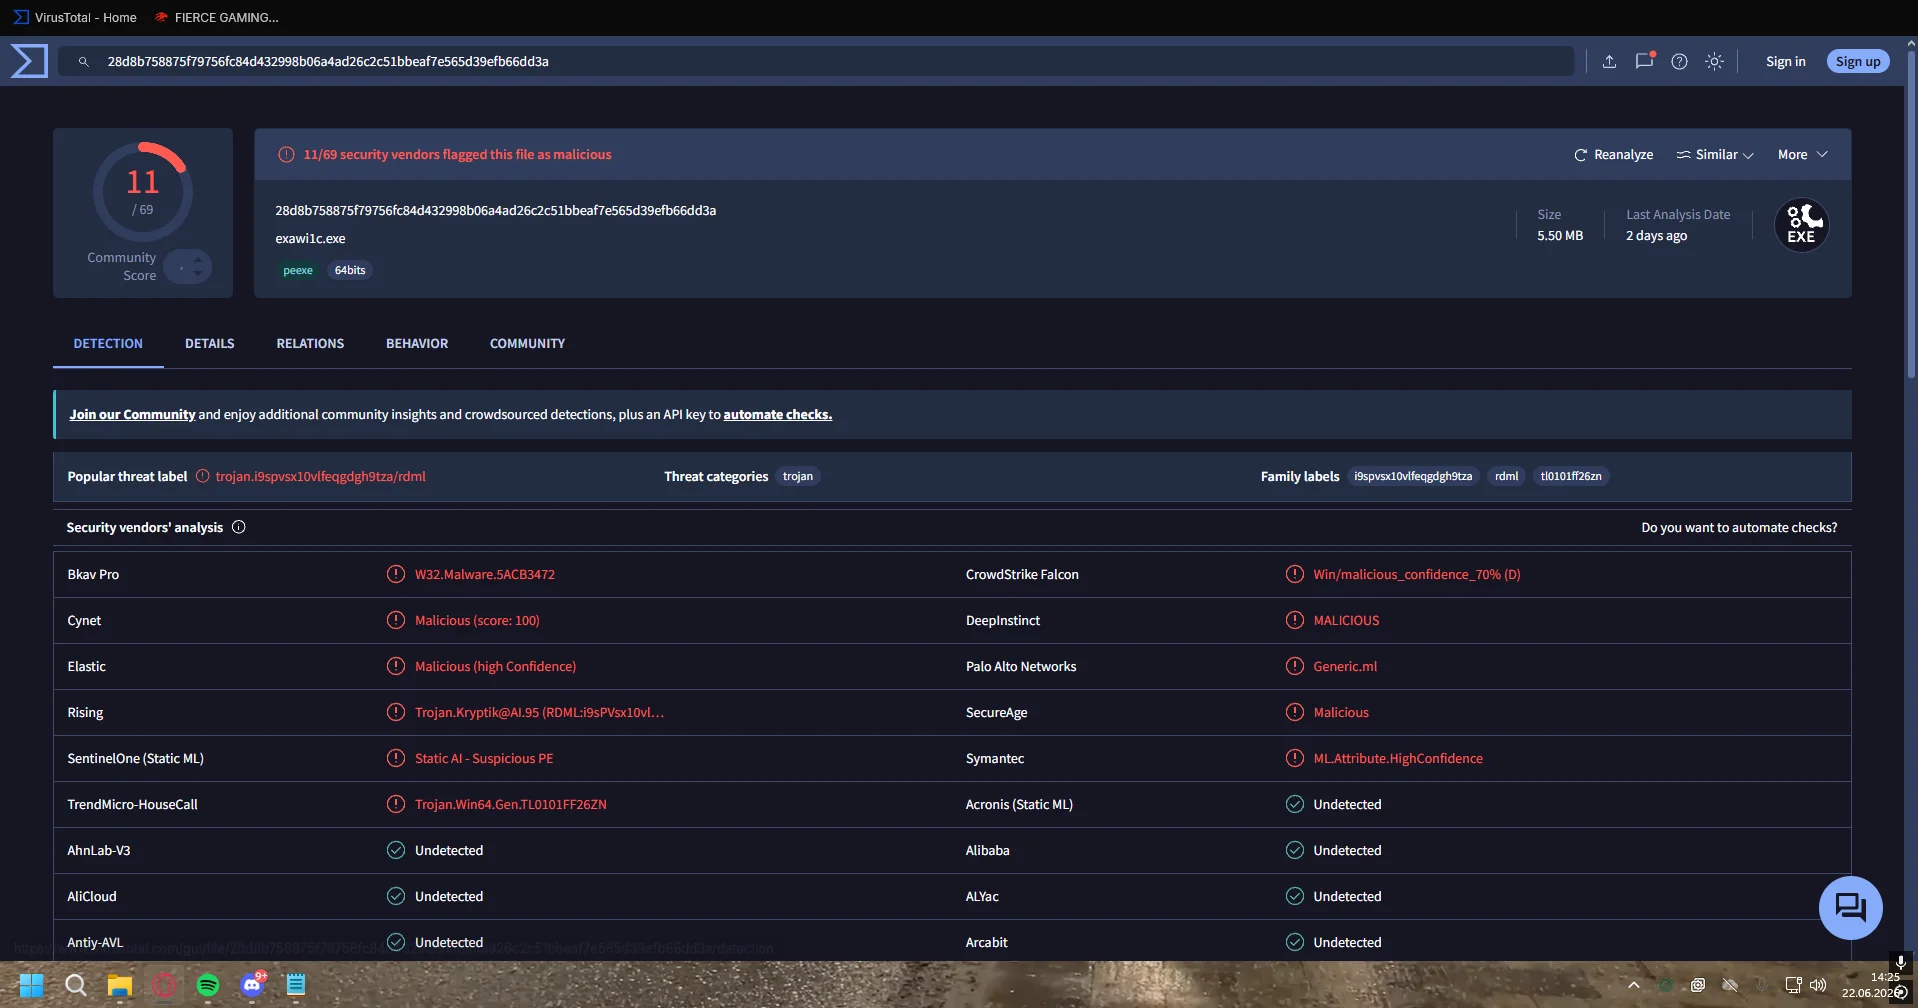The image size is (1918, 1008).
Task: Click the rdml family label
Action: coord(1507,476)
